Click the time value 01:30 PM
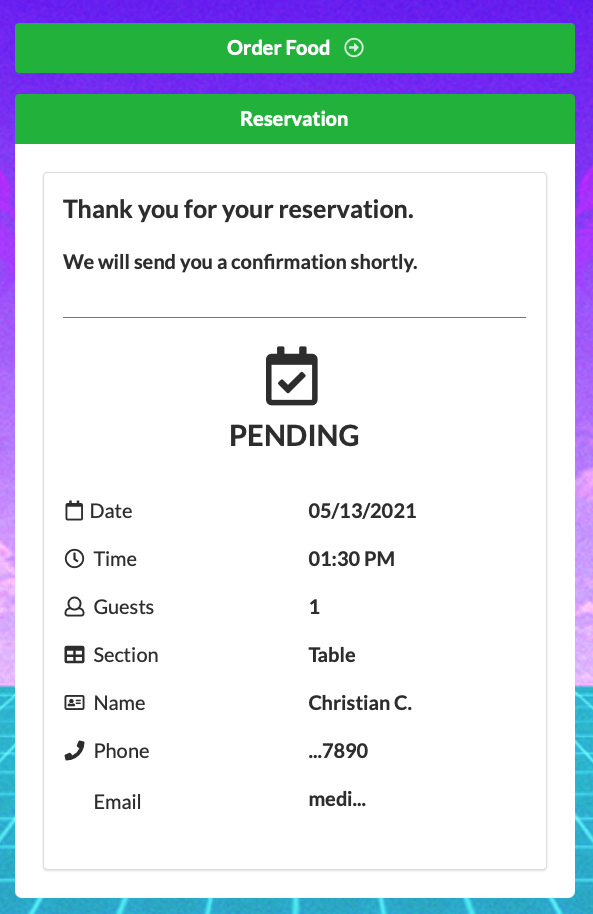 click(x=352, y=558)
